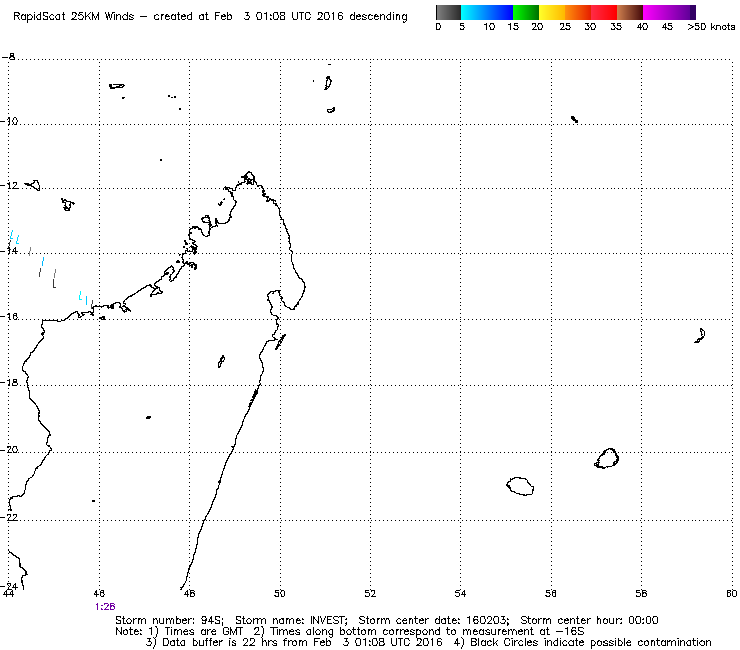The width and height of the screenshot is (740, 650).
Task: Click the latitude label '-20'
Action: pyautogui.click(x=9, y=450)
